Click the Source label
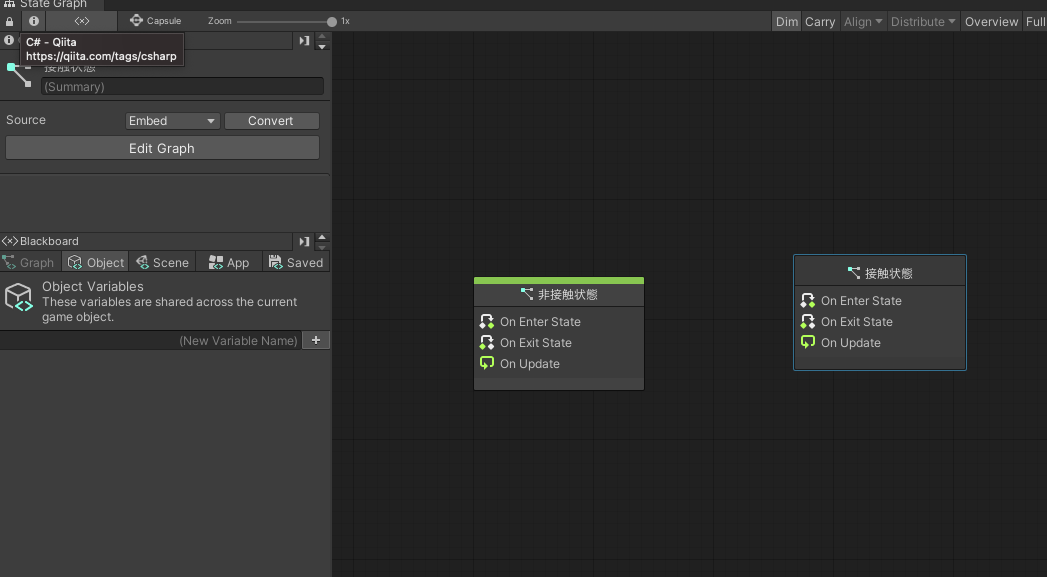Viewport: 1047px width, 577px height. (26, 120)
